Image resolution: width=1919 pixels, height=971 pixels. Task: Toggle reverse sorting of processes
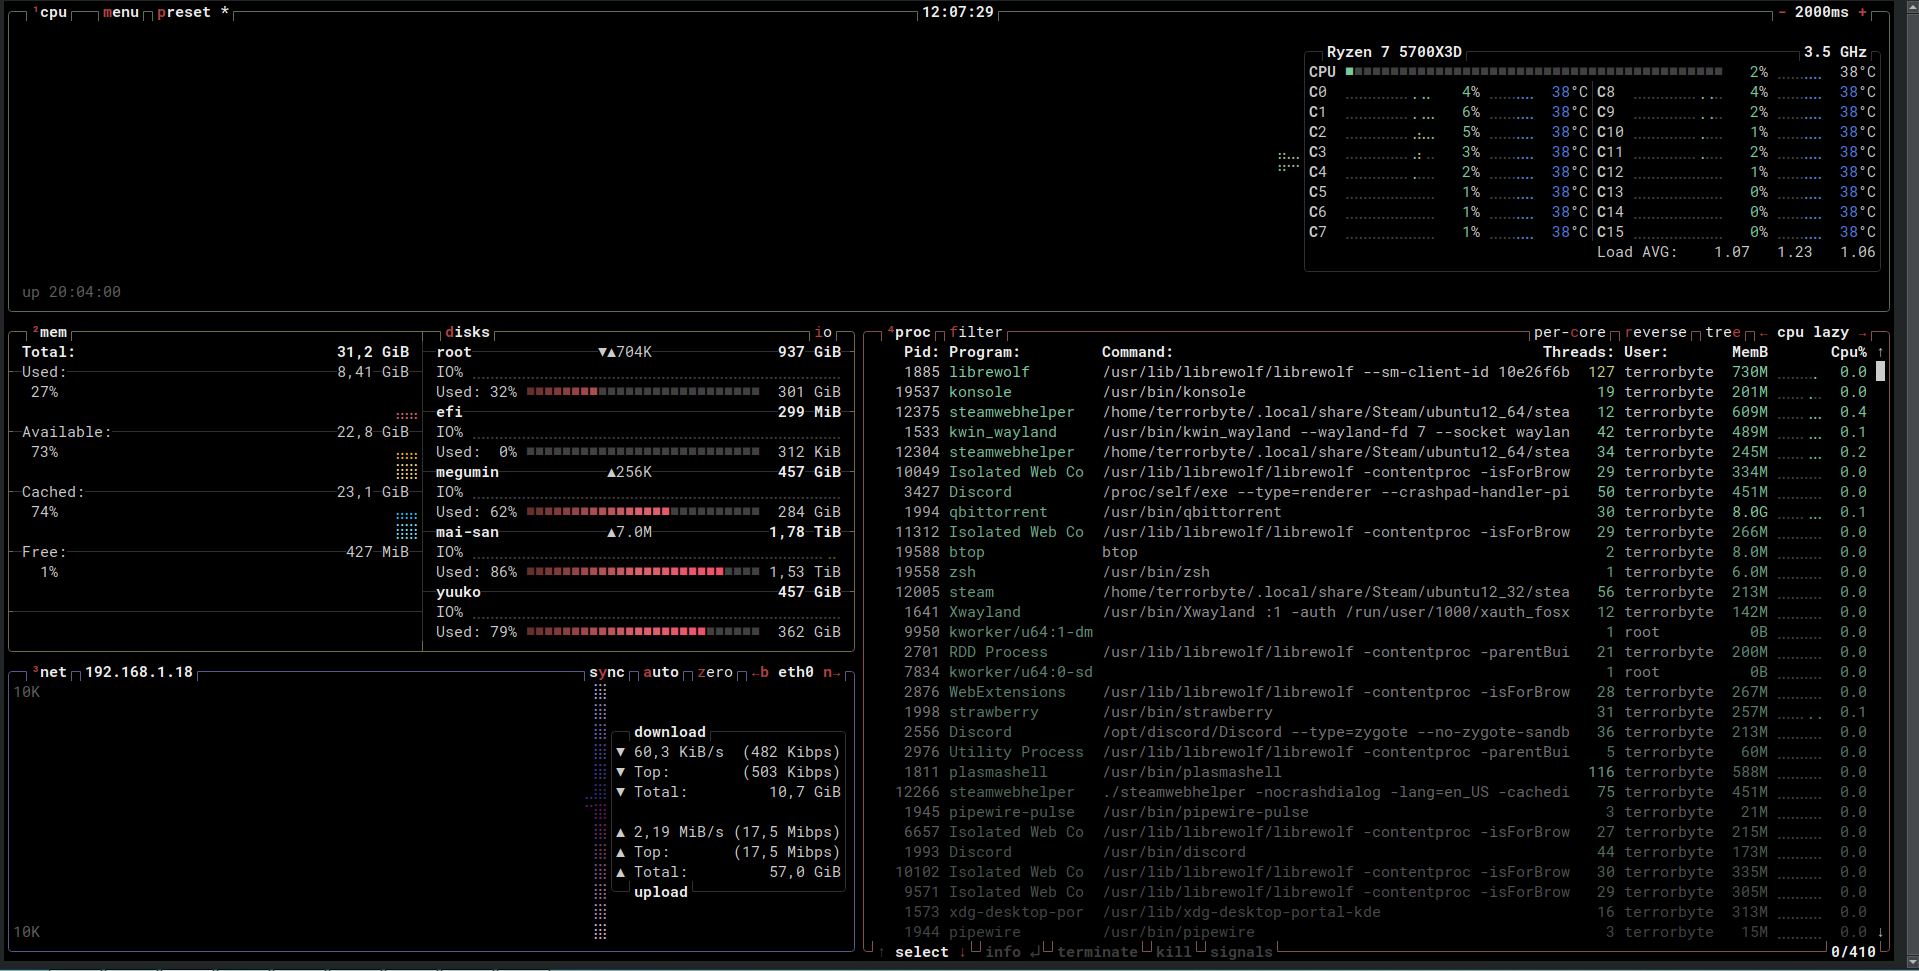pyautogui.click(x=1655, y=333)
